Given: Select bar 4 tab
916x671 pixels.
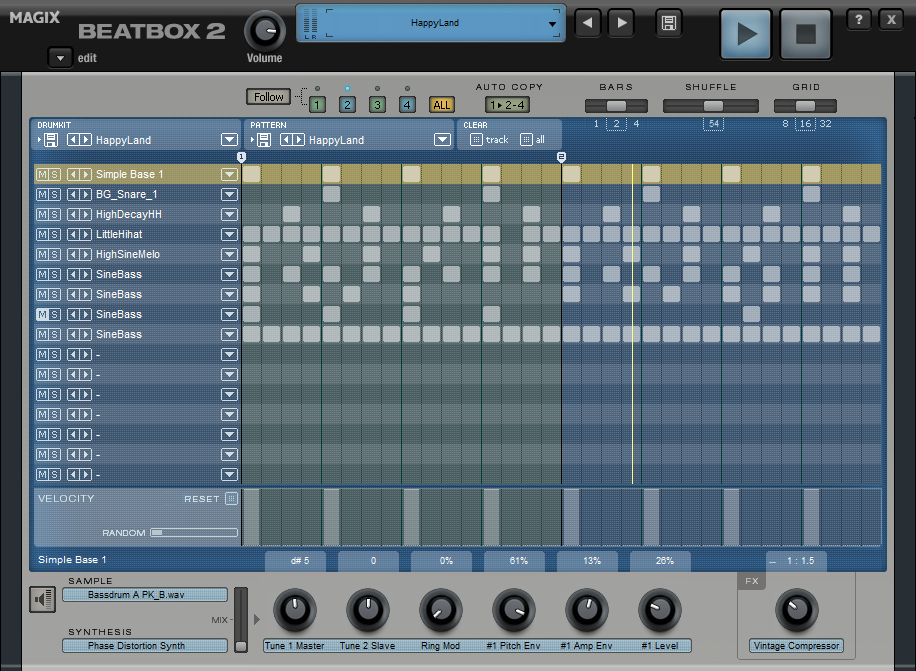Looking at the screenshot, I should [407, 105].
